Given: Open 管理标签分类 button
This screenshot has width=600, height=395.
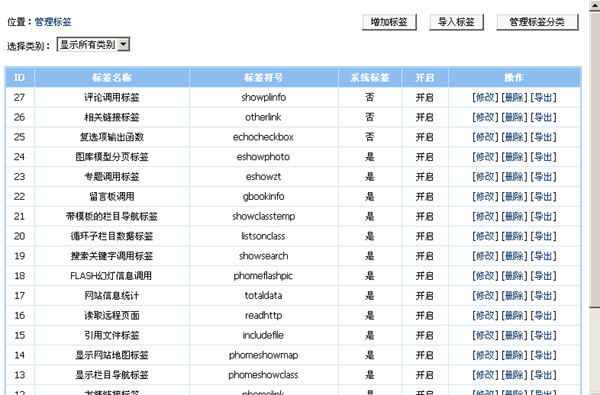Looking at the screenshot, I should [x=537, y=22].
